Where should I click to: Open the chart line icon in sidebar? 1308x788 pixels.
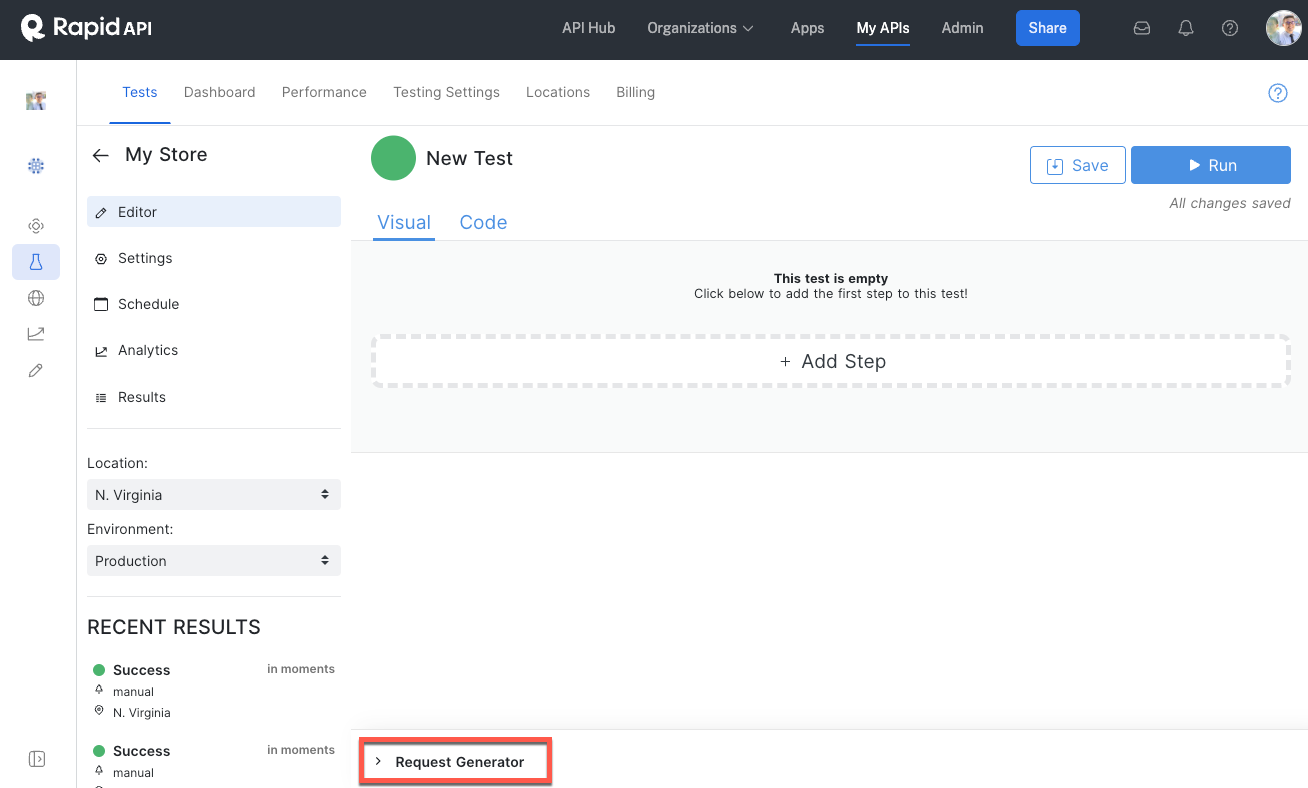point(36,334)
